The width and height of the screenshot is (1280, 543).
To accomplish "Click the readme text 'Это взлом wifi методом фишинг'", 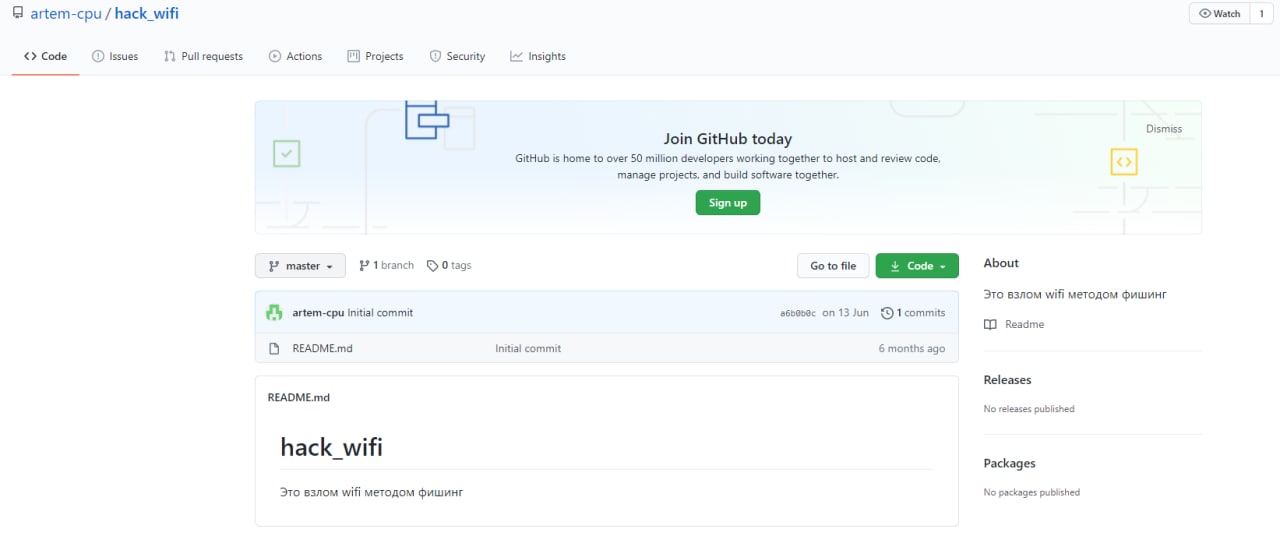I will pos(372,492).
